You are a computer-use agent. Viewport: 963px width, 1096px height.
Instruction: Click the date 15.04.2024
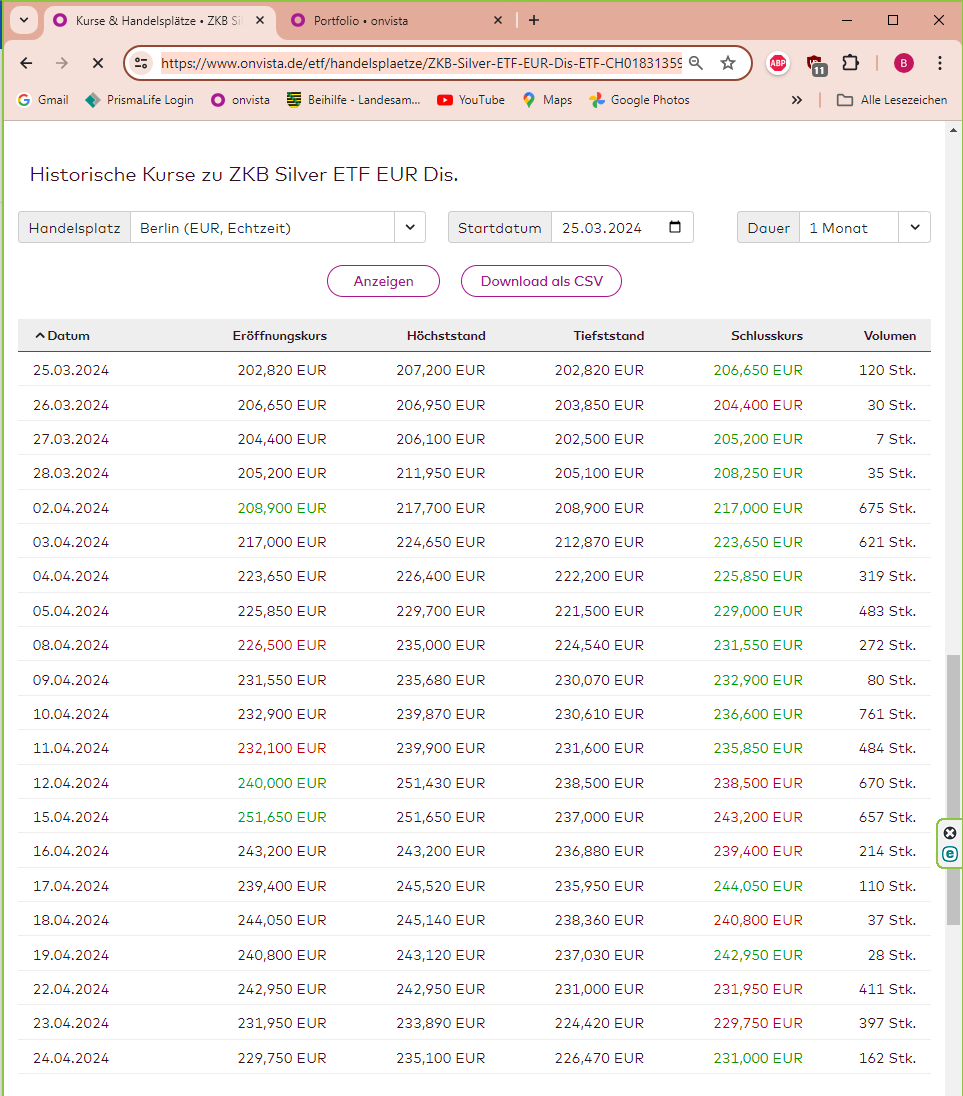click(71, 817)
